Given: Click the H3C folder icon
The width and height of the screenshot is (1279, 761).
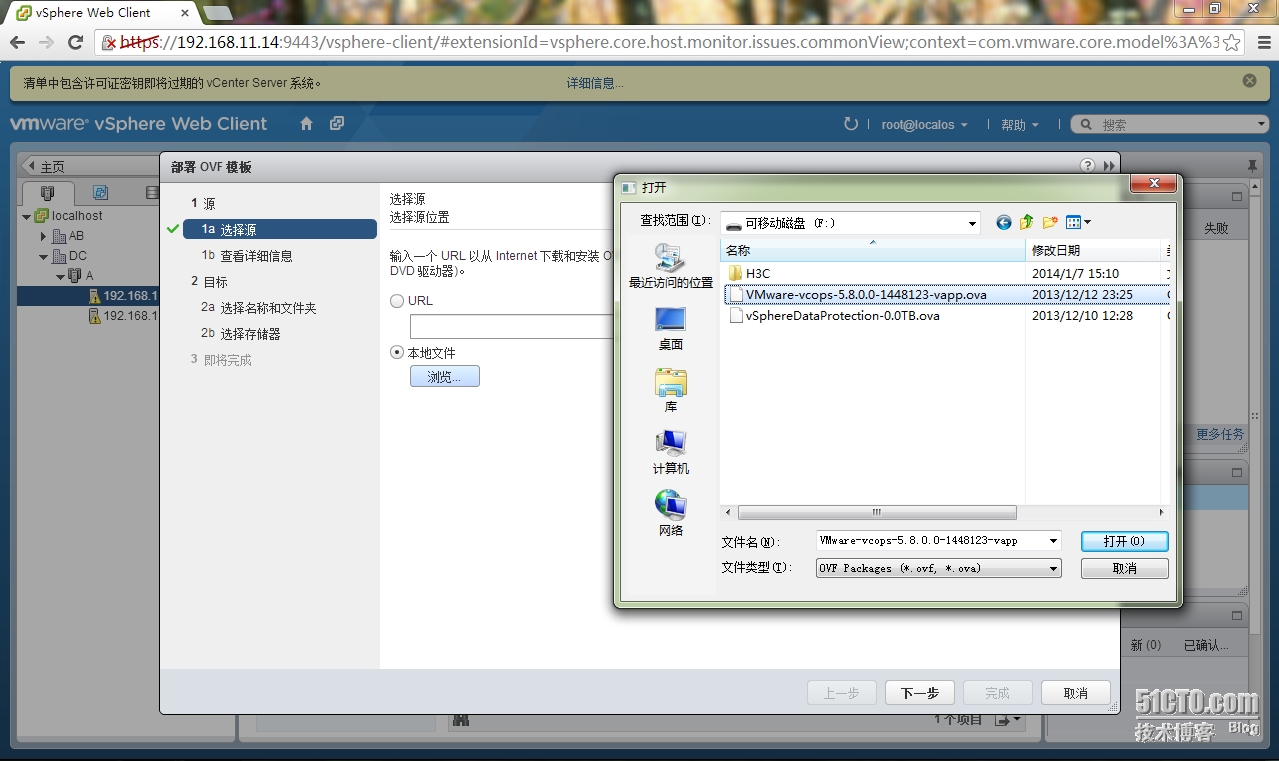Looking at the screenshot, I should 735,273.
